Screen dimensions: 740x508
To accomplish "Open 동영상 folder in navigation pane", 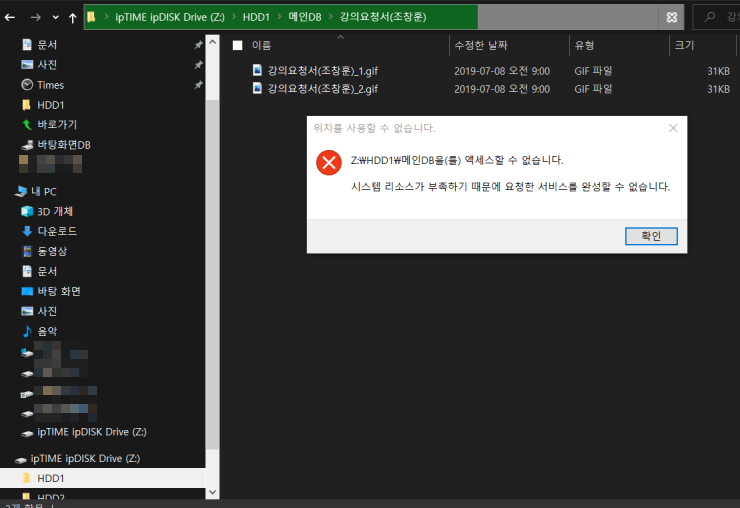I will 52,251.
